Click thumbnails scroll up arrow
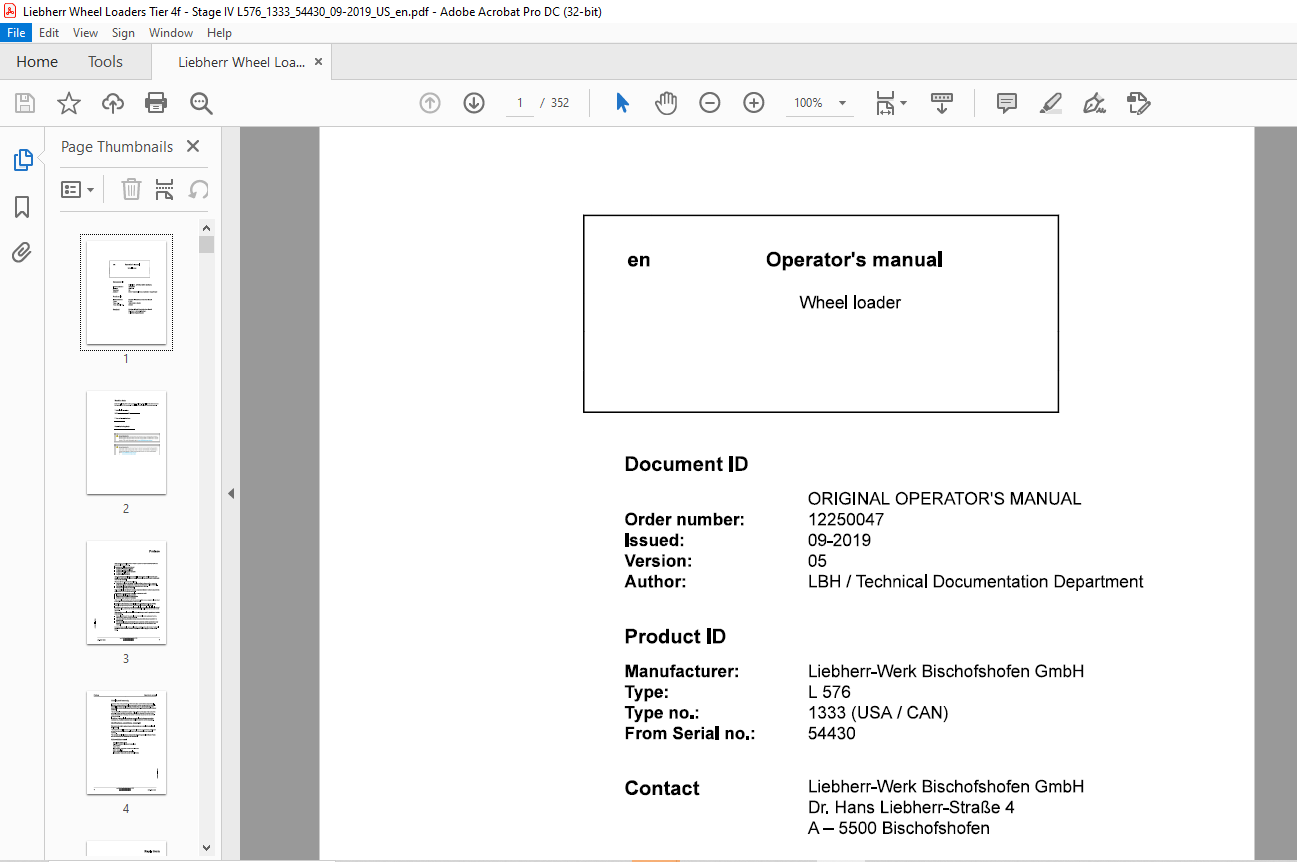 click(x=206, y=227)
